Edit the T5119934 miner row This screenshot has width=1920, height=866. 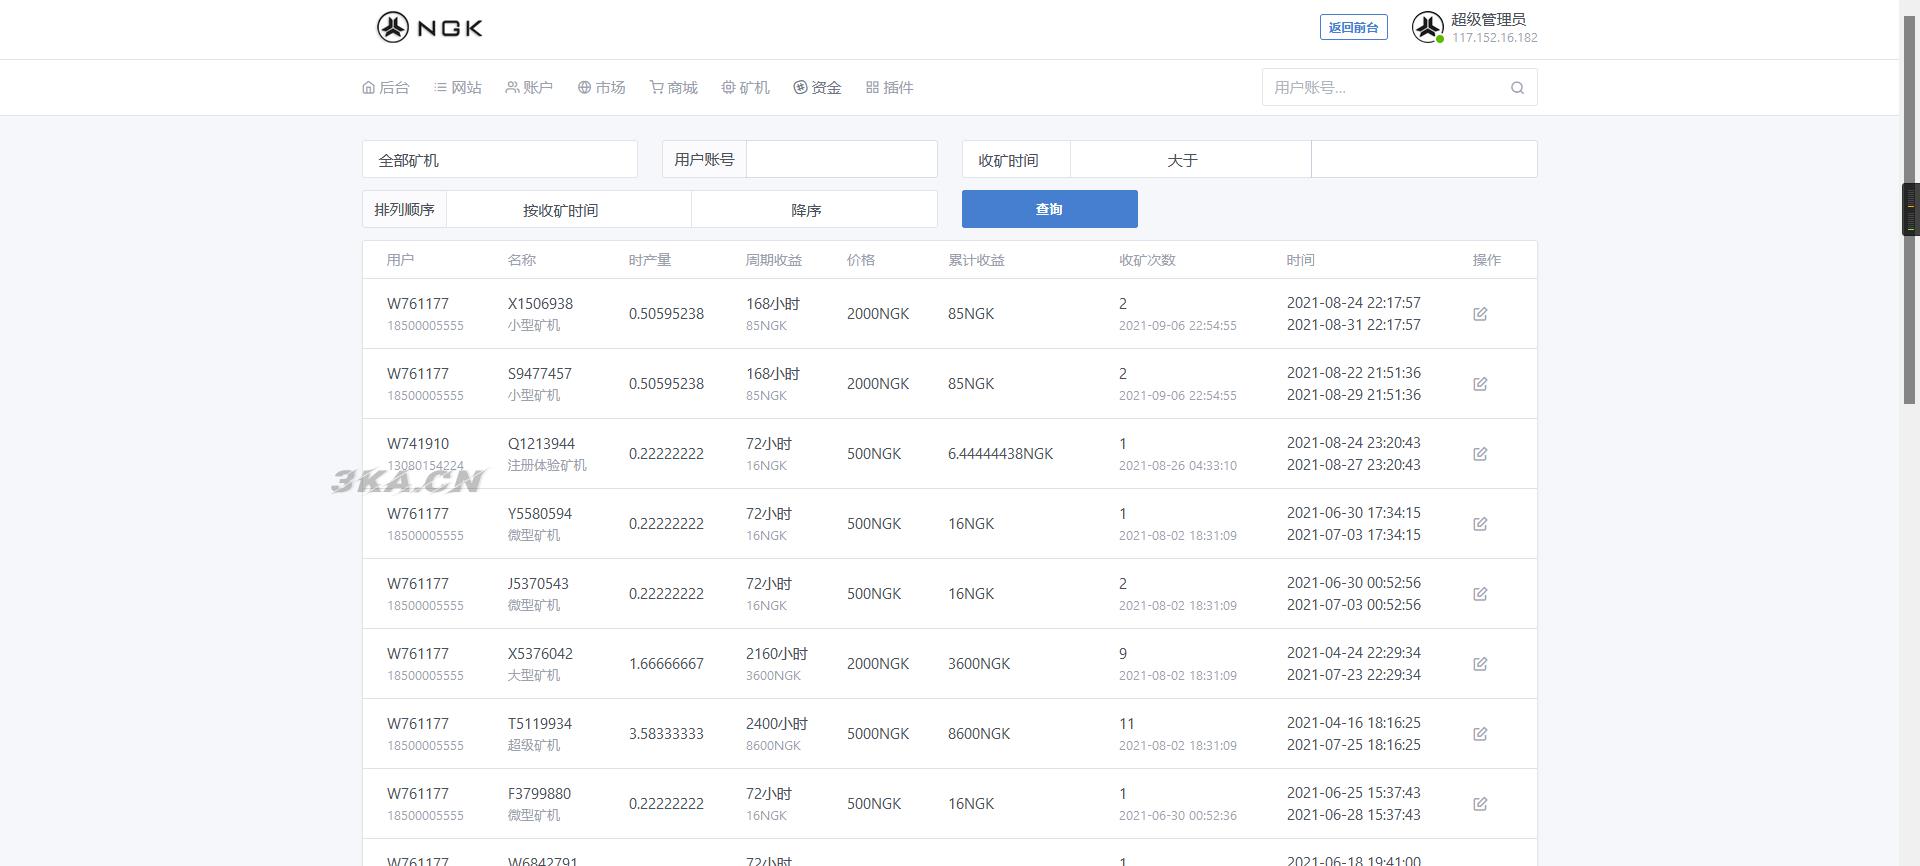(x=1480, y=734)
